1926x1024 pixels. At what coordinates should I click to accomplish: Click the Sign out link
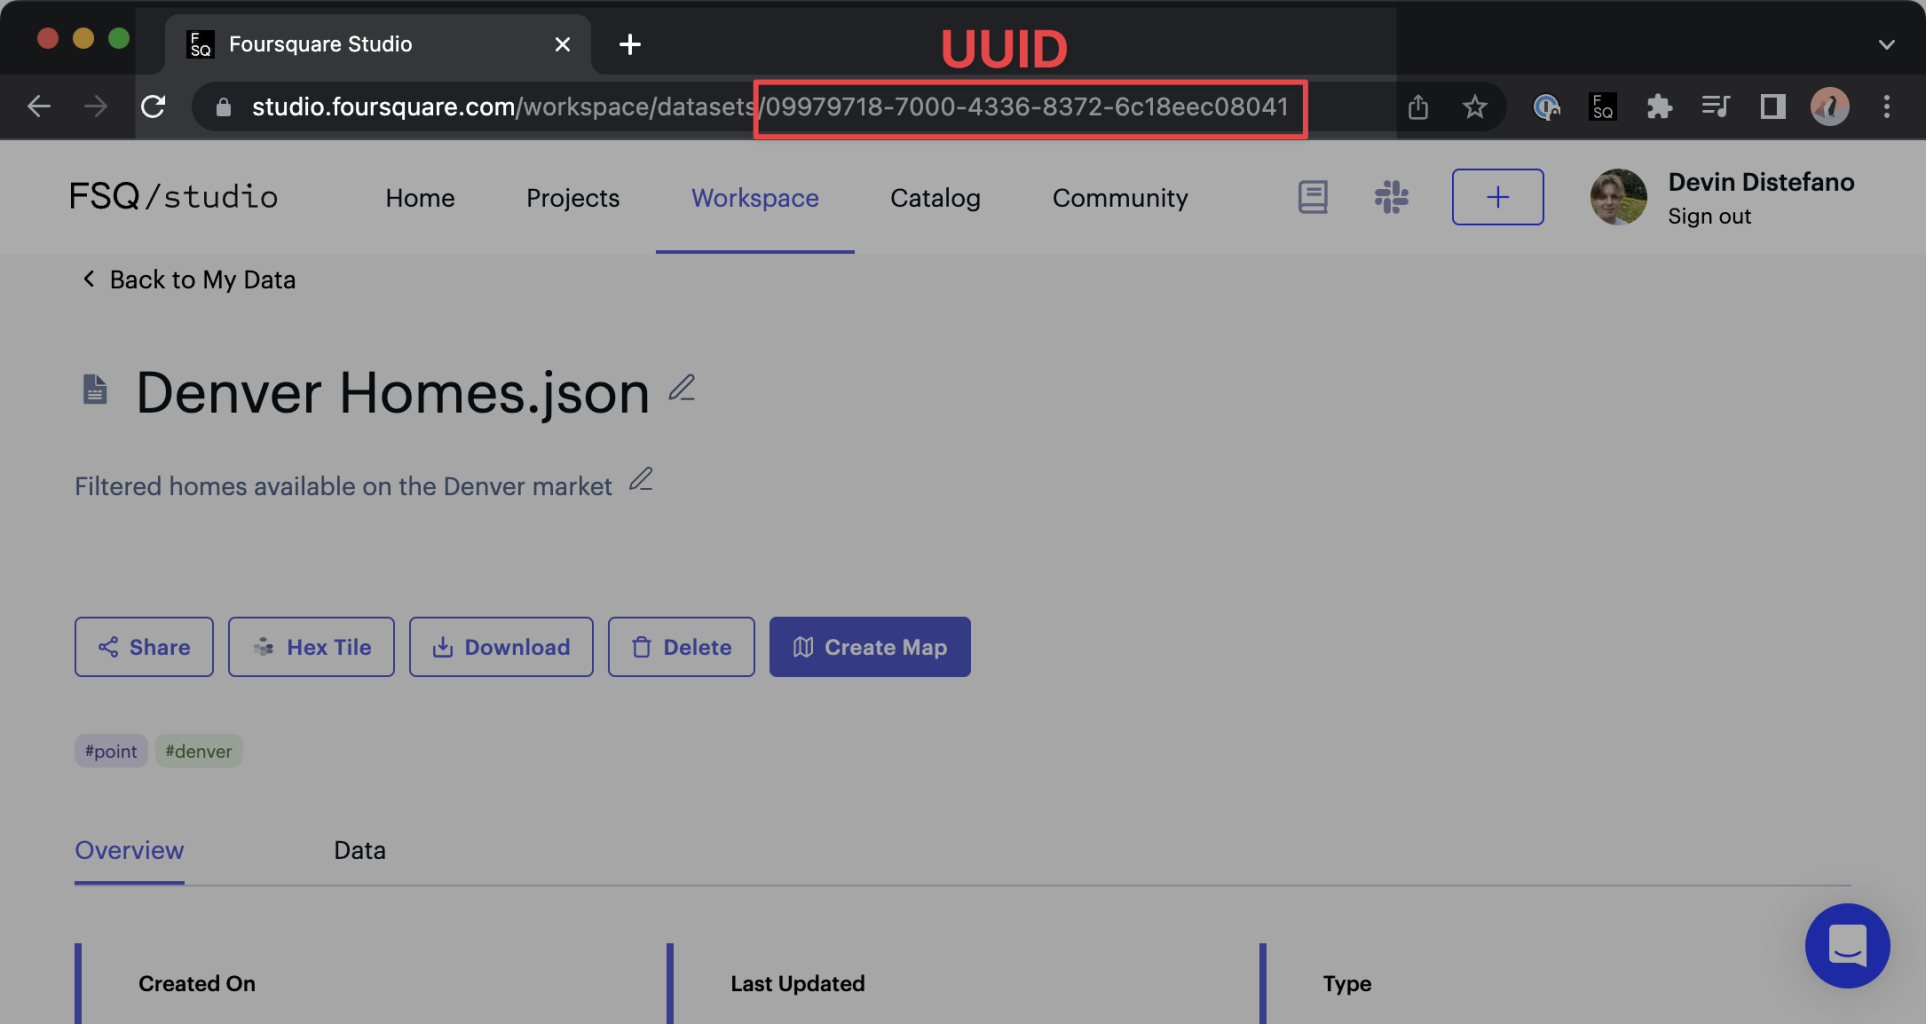point(1709,216)
